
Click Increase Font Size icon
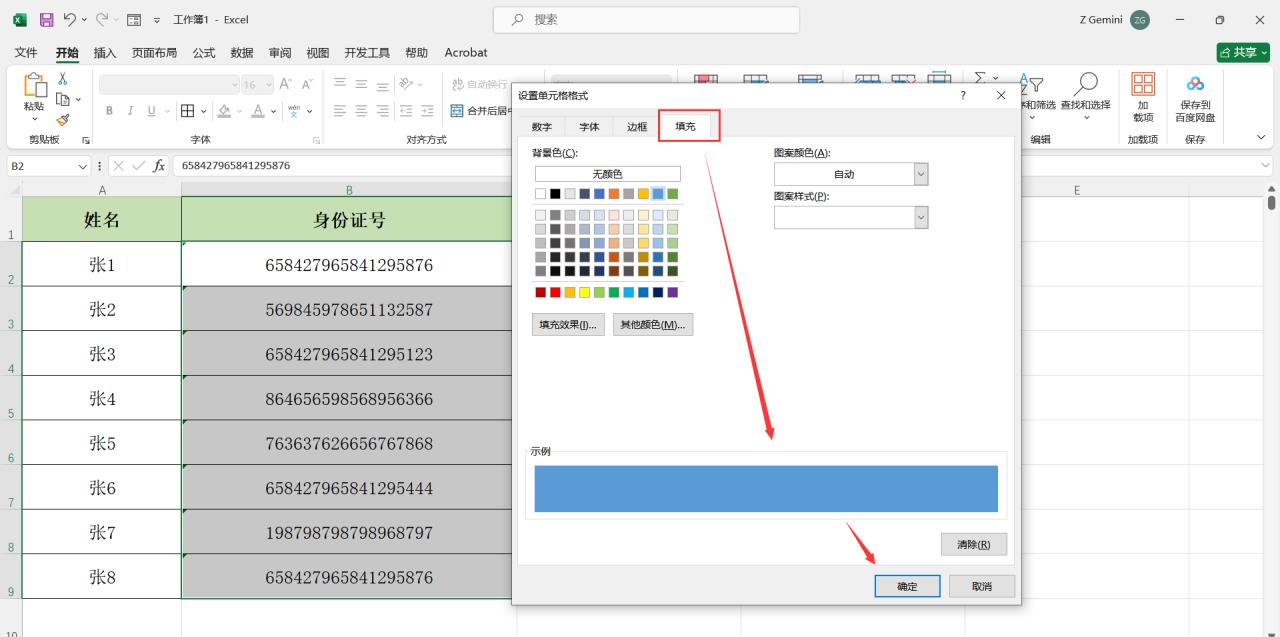coord(286,85)
